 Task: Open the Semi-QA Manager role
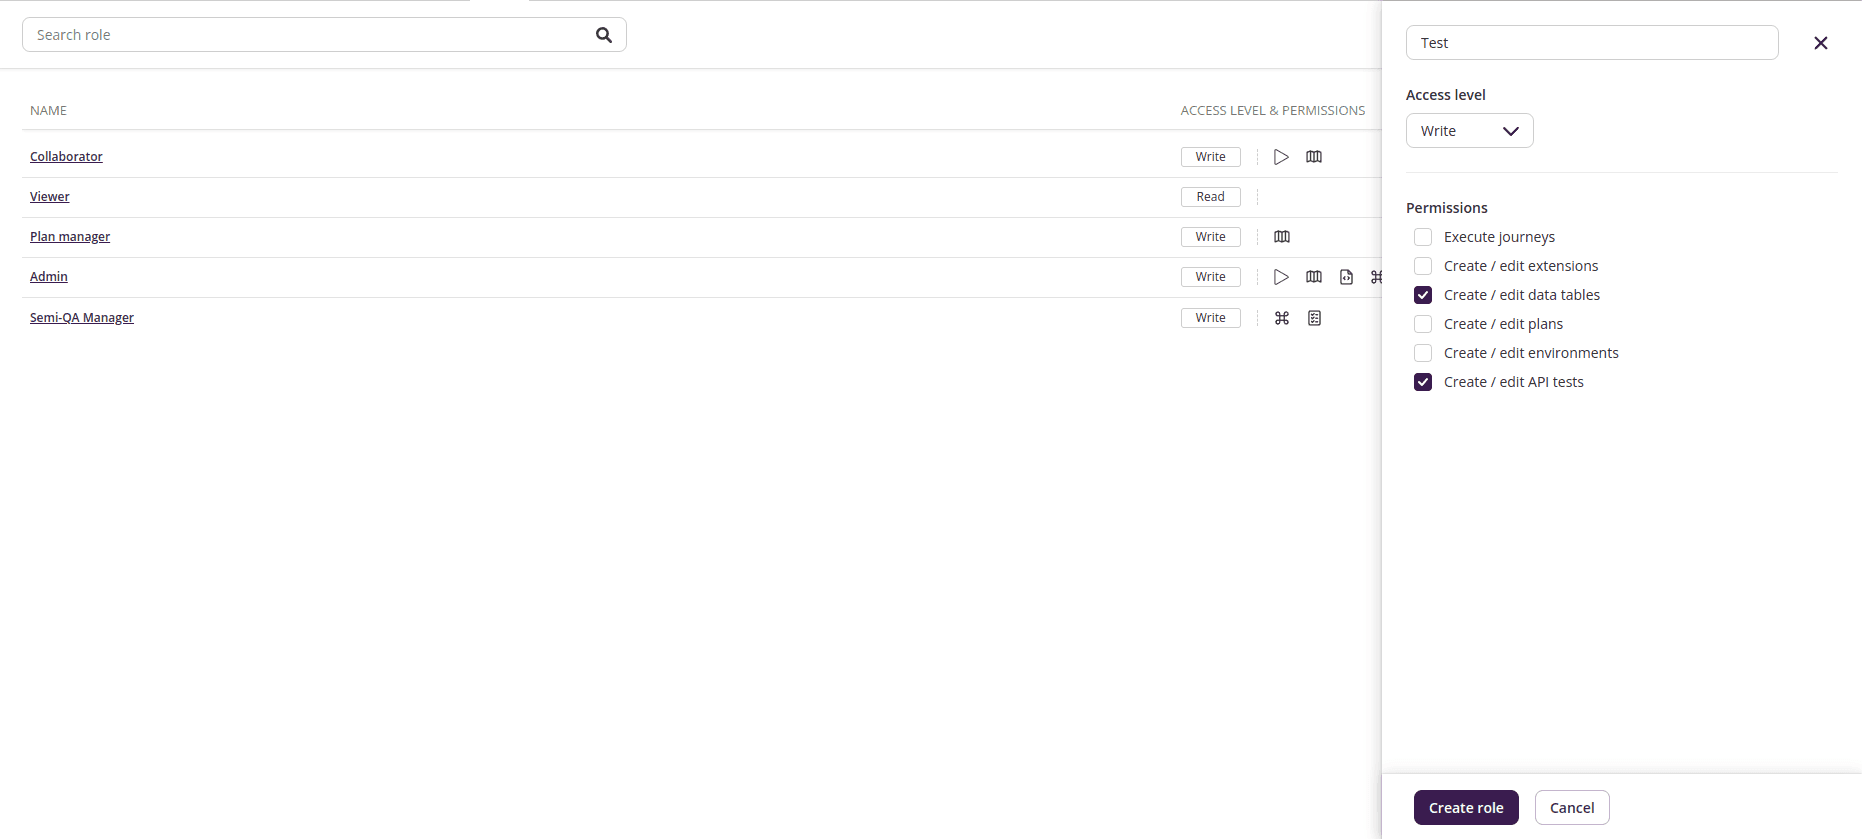tap(82, 318)
